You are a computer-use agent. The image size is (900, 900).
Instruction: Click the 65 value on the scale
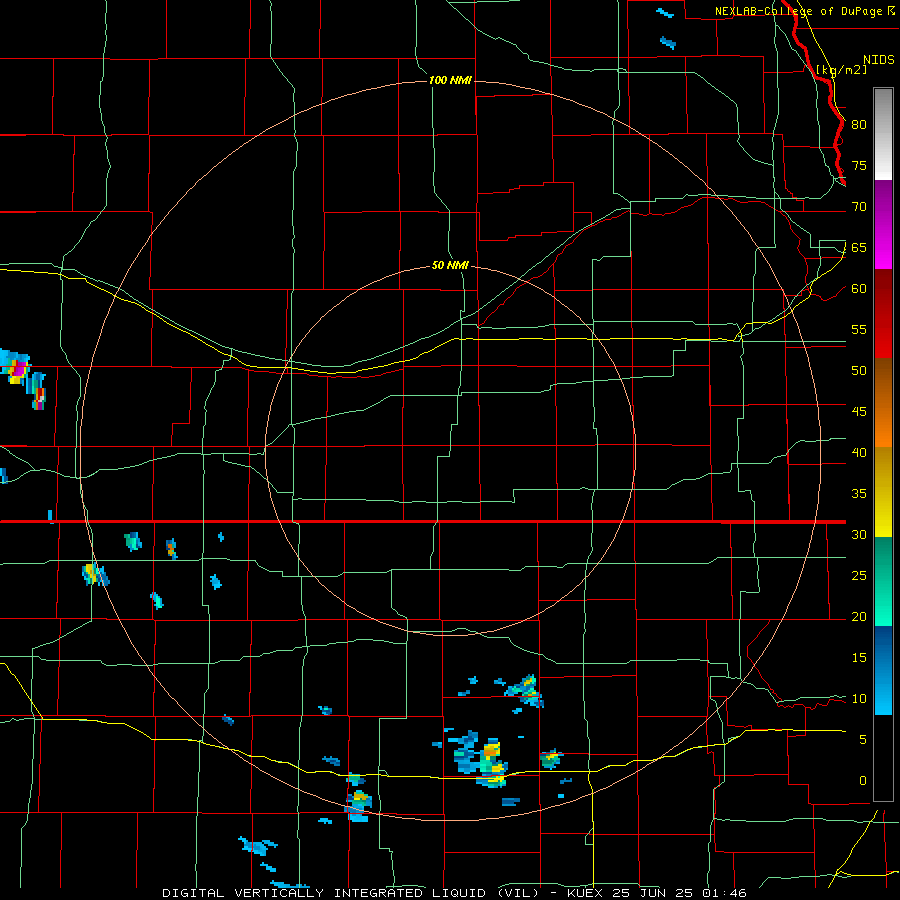859,247
